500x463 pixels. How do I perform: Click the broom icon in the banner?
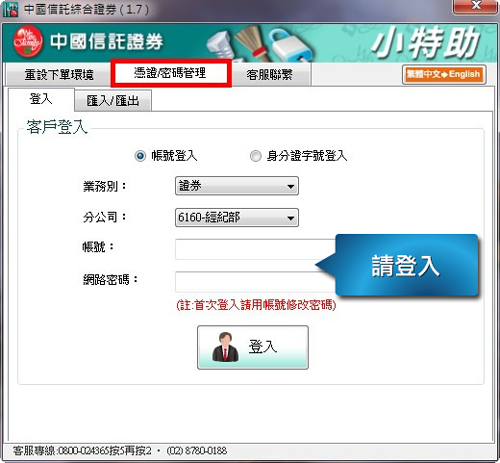click(x=252, y=43)
